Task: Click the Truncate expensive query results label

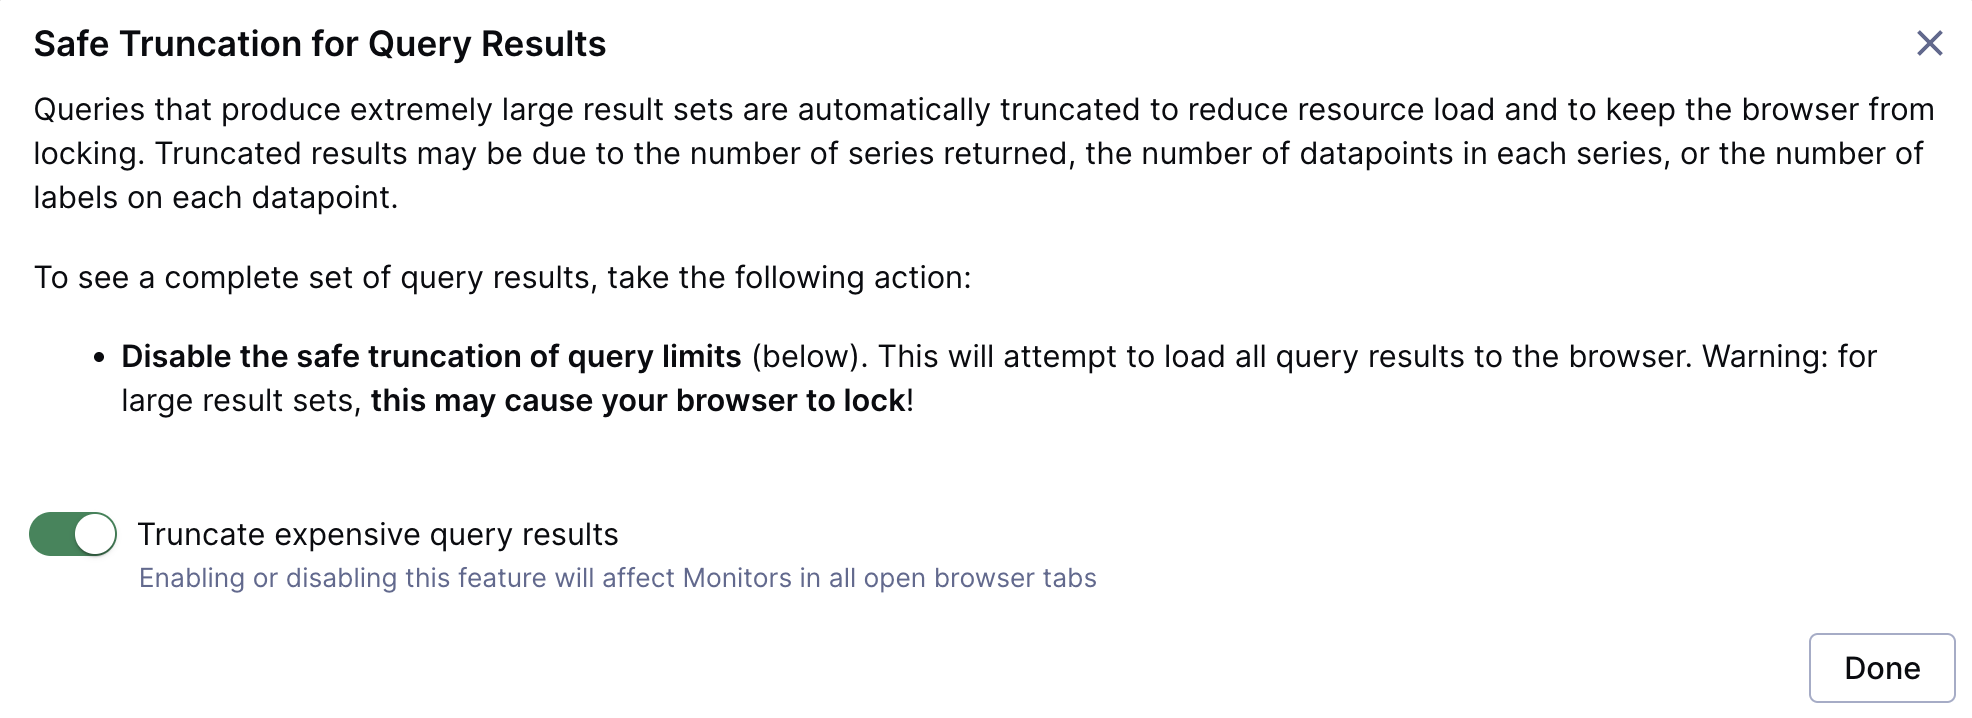Action: coord(378,534)
